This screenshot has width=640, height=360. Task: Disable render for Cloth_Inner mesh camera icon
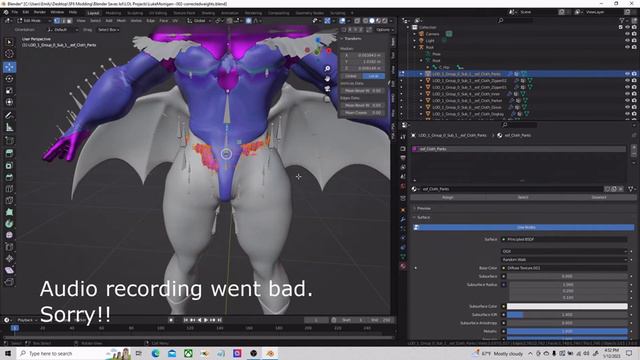click(634, 94)
